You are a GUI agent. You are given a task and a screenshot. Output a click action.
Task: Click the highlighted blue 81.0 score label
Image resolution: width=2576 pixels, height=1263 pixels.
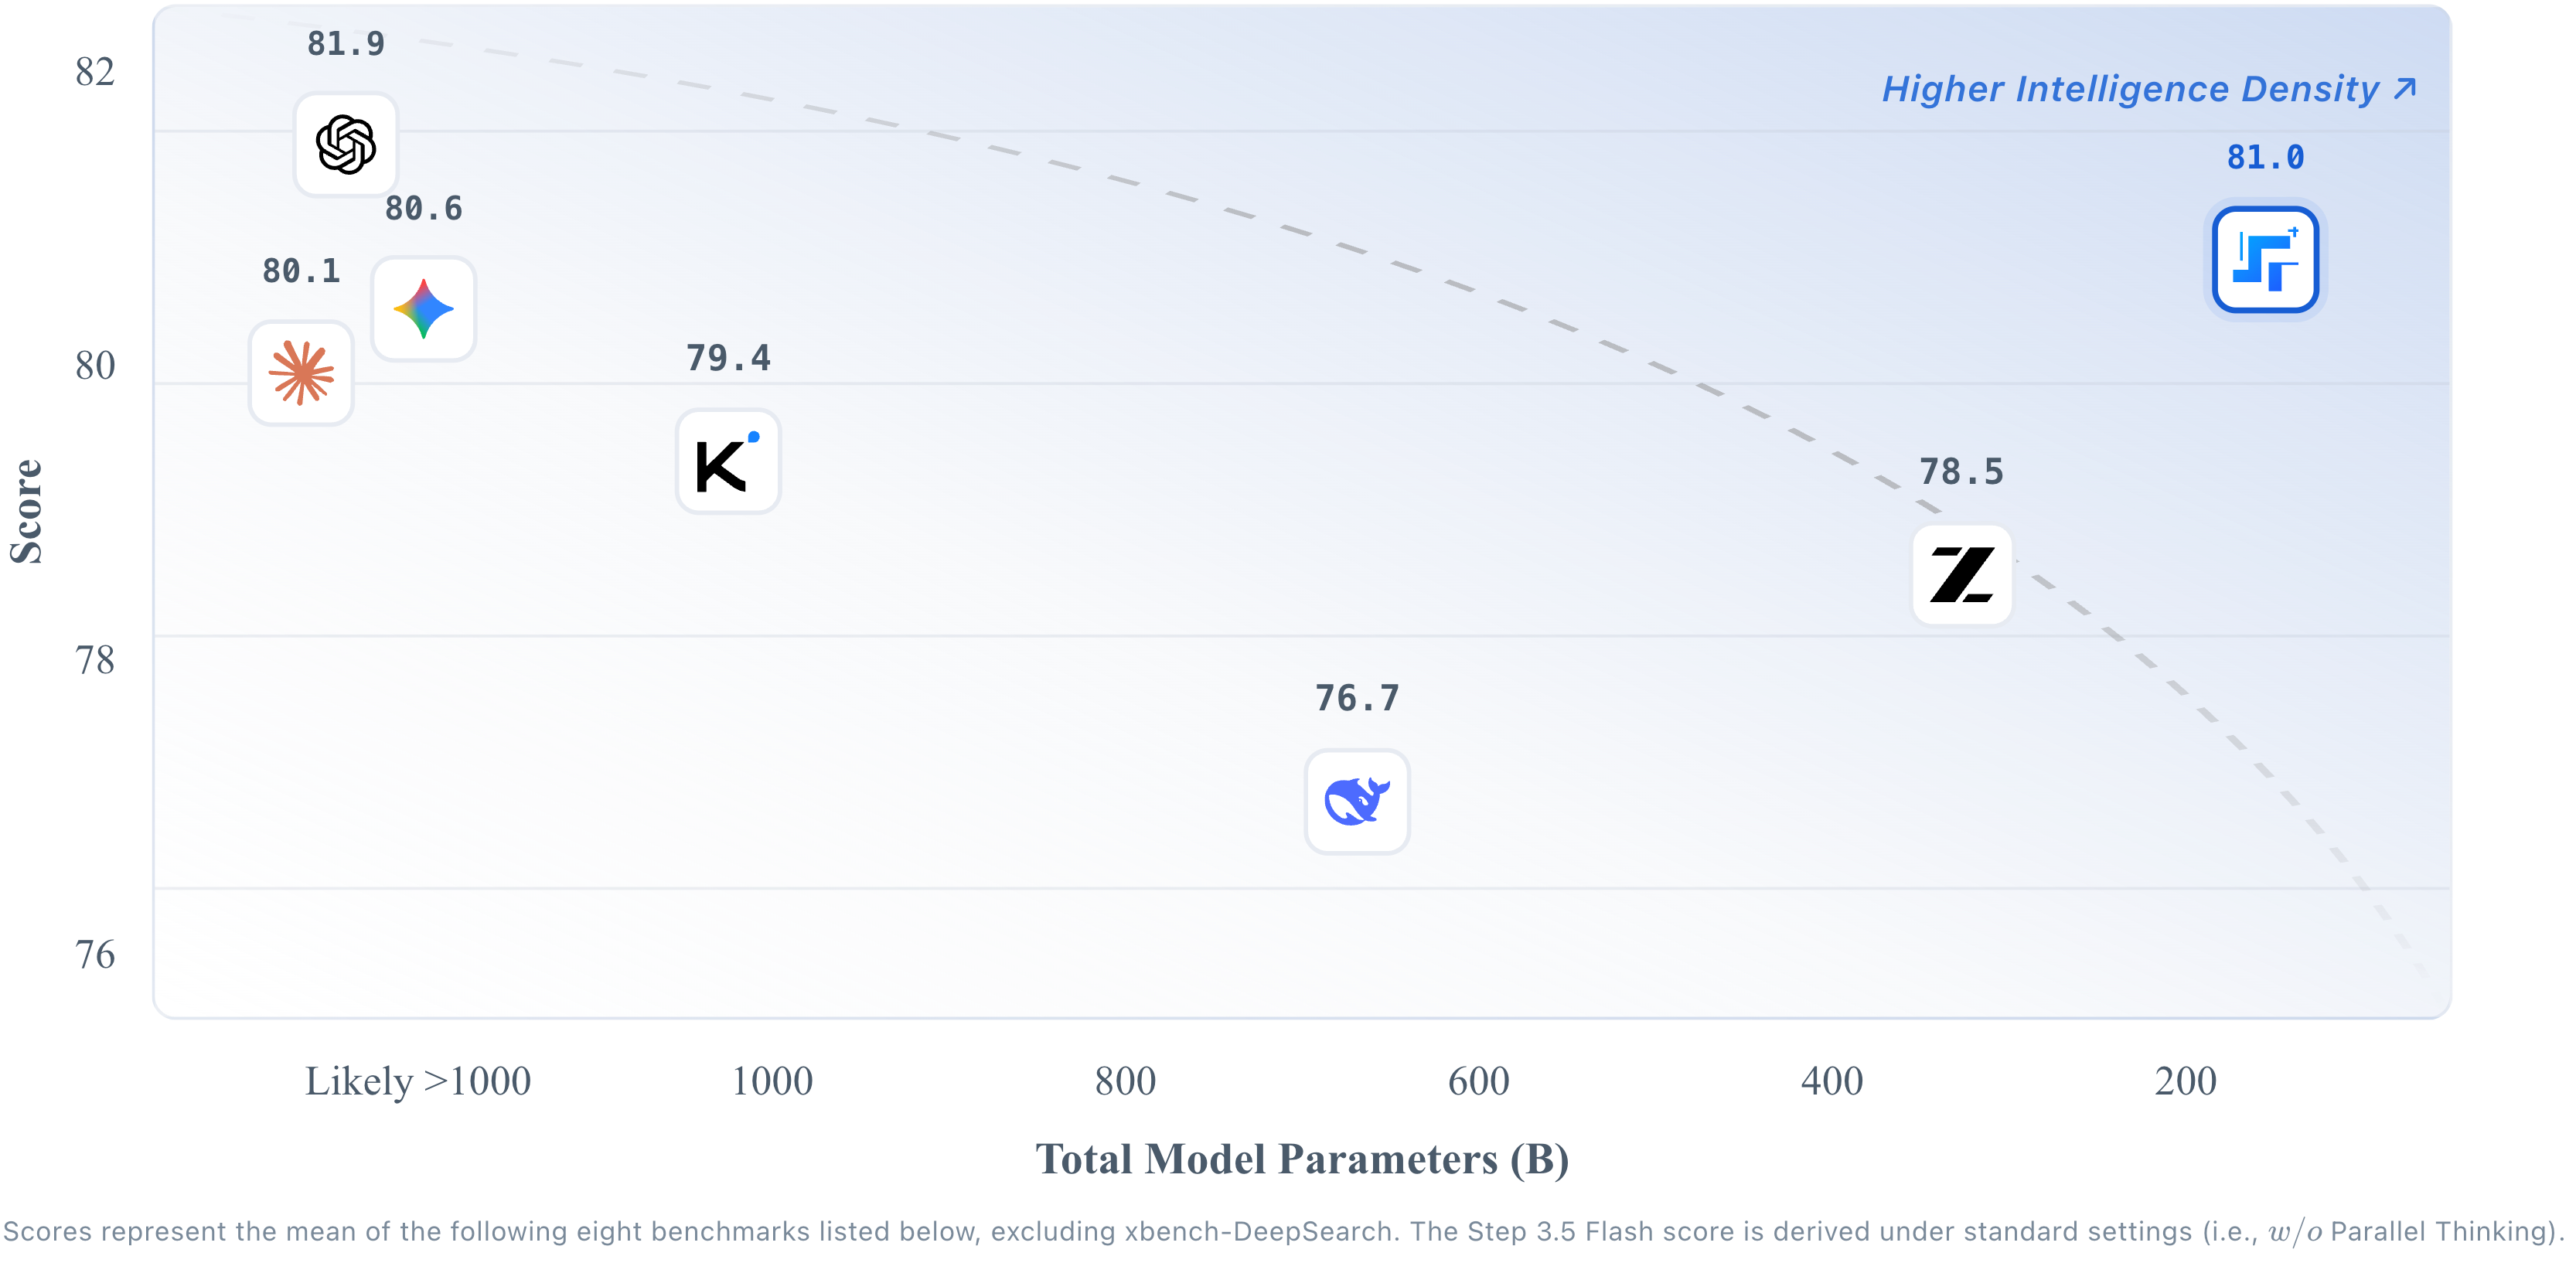tap(2265, 157)
